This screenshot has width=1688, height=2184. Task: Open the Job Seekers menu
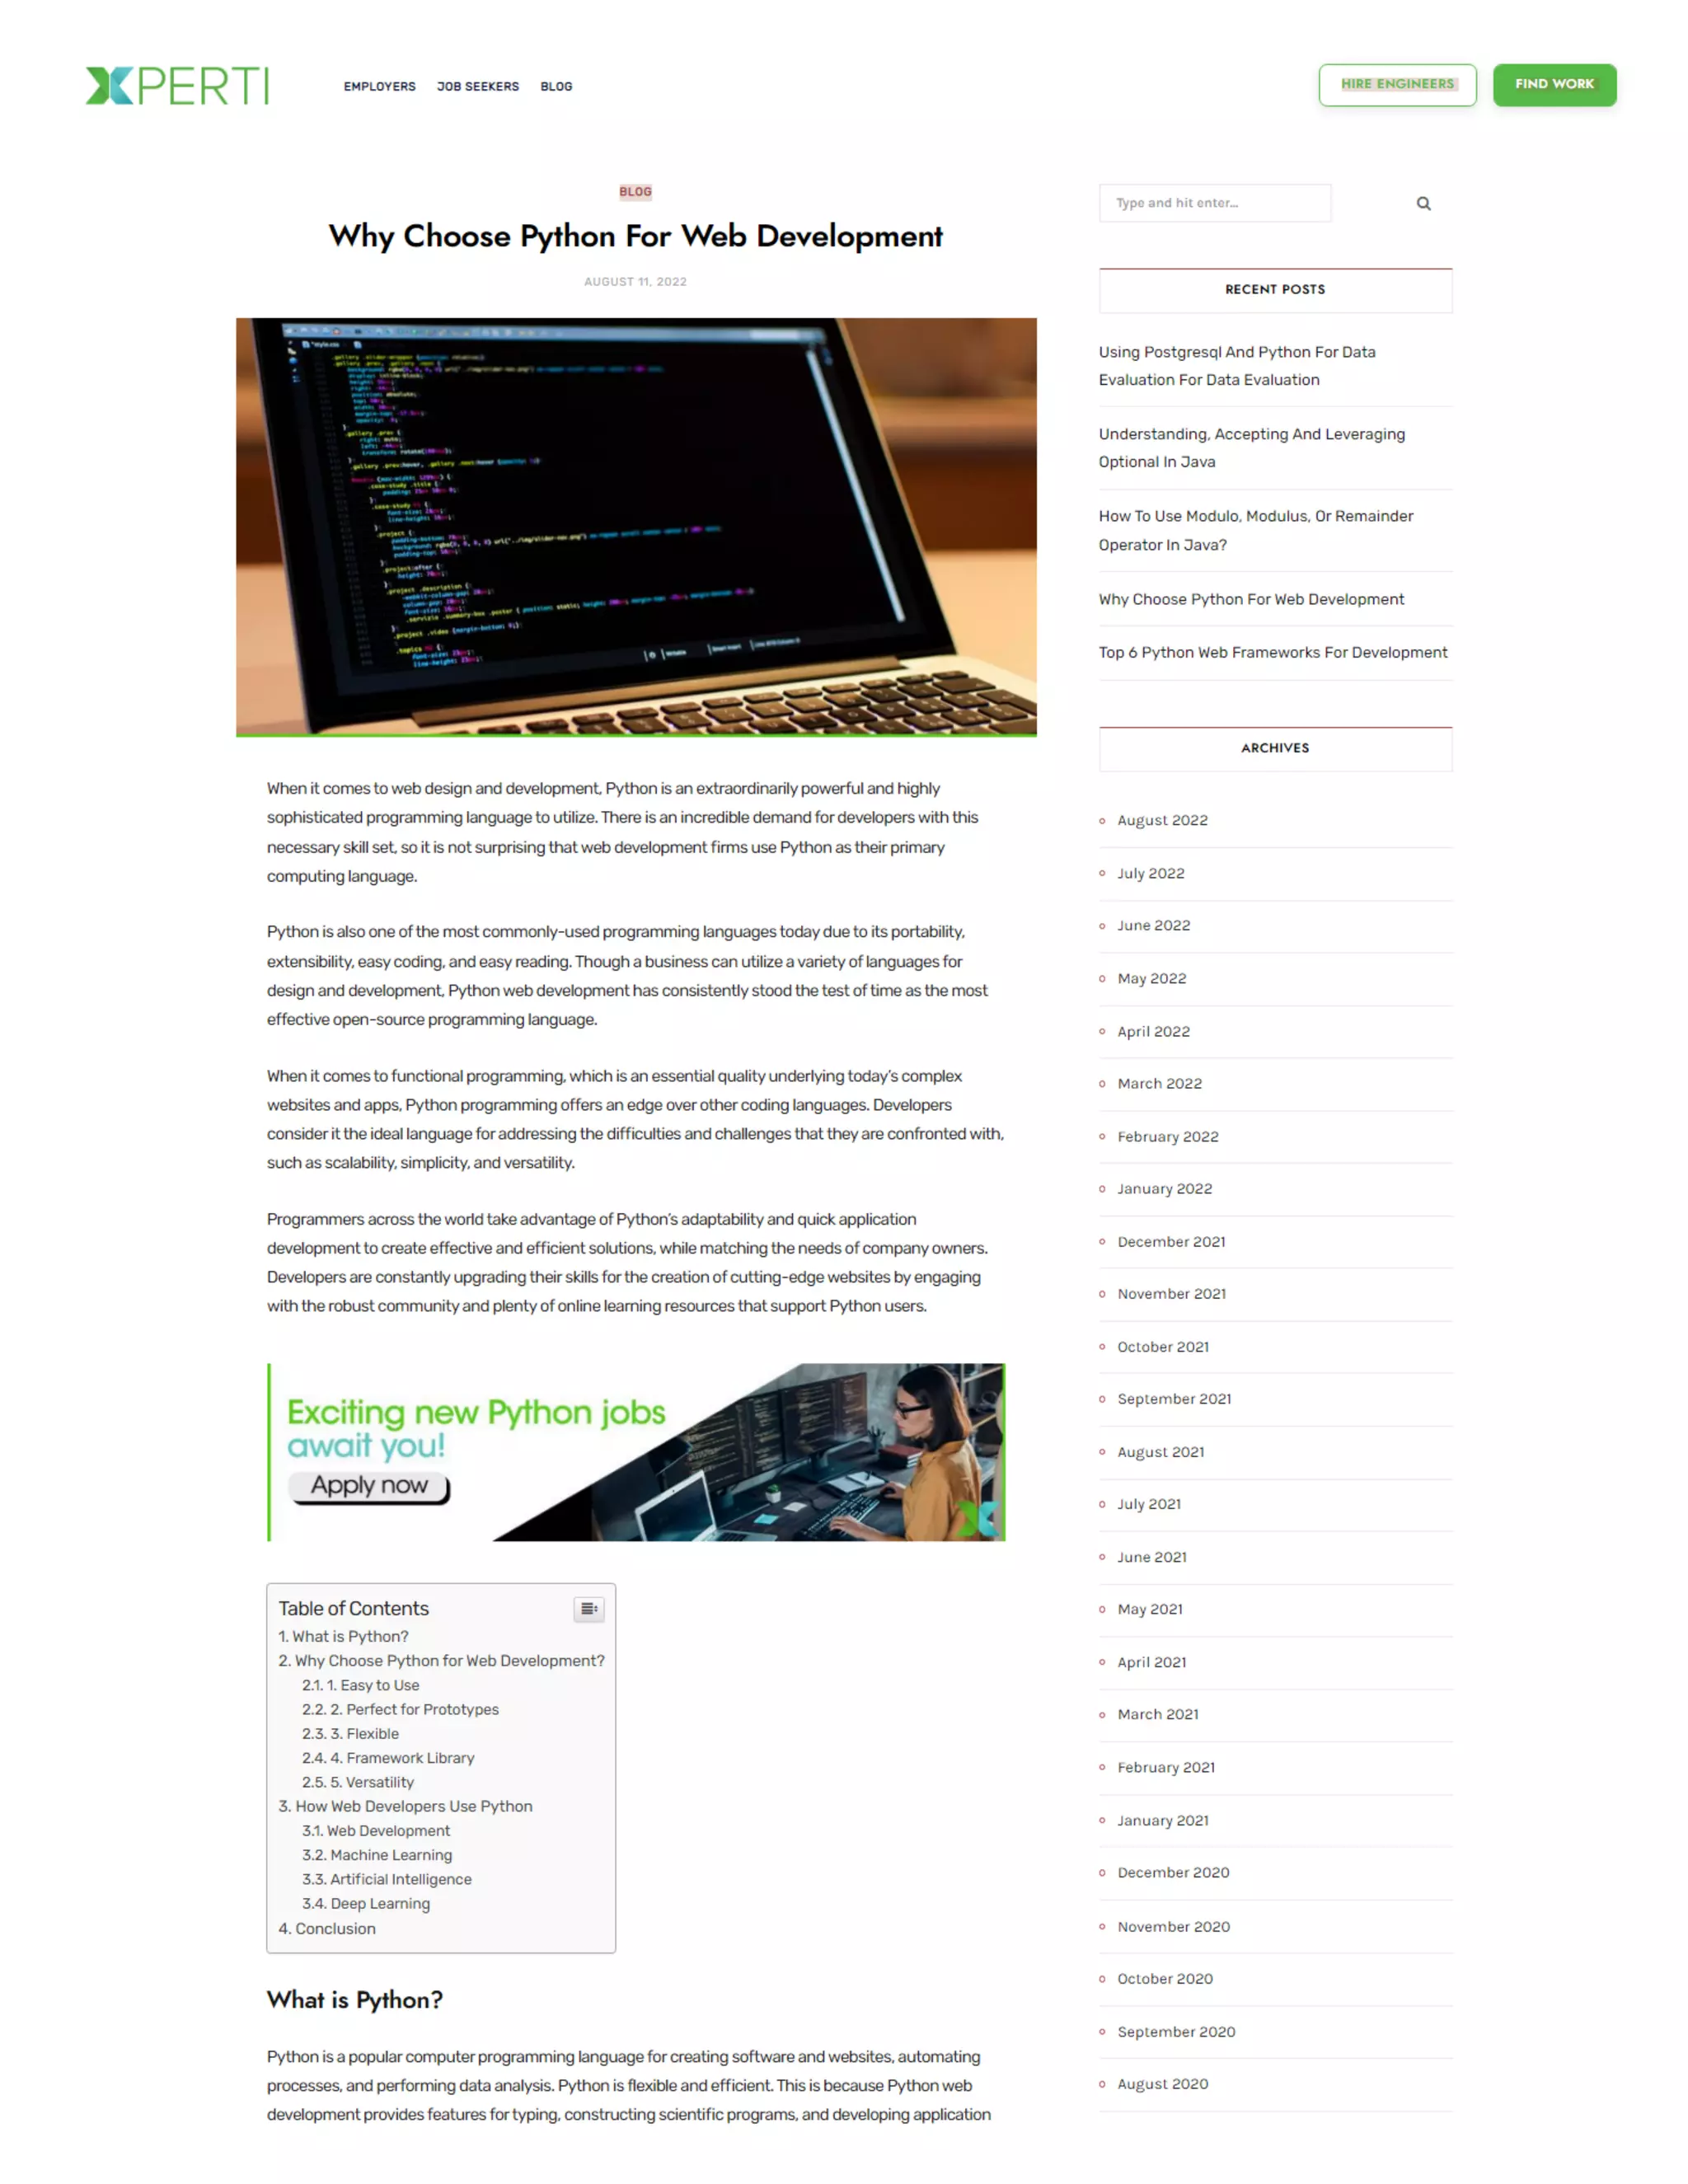point(477,87)
